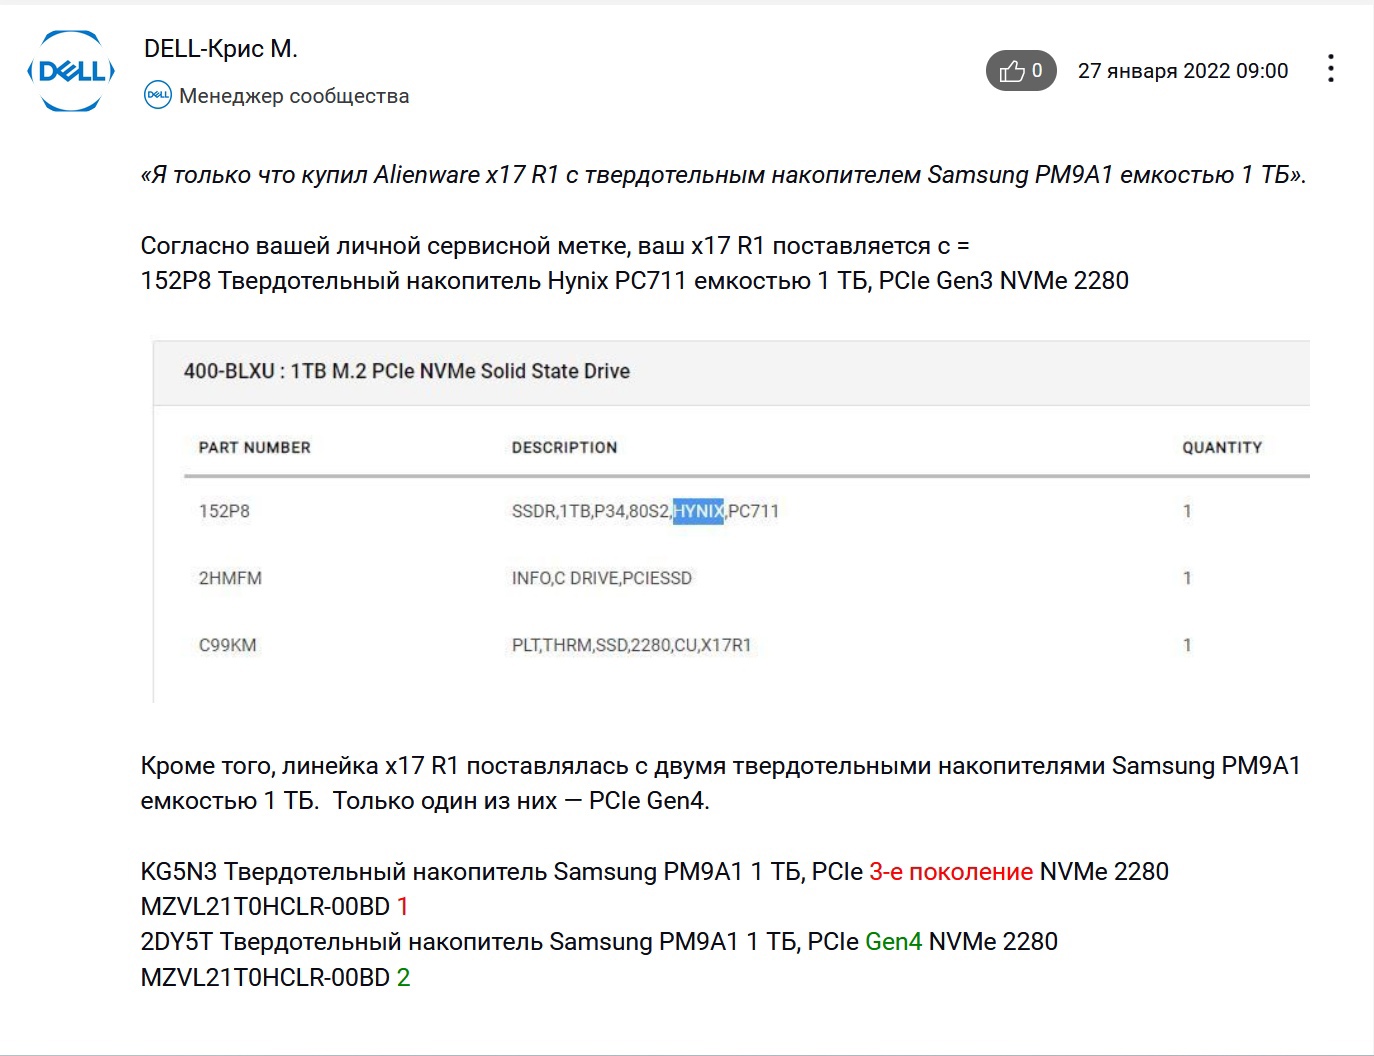Select part number 2HMFM in the table
Viewport: 1374px width, 1056px height.
230,578
